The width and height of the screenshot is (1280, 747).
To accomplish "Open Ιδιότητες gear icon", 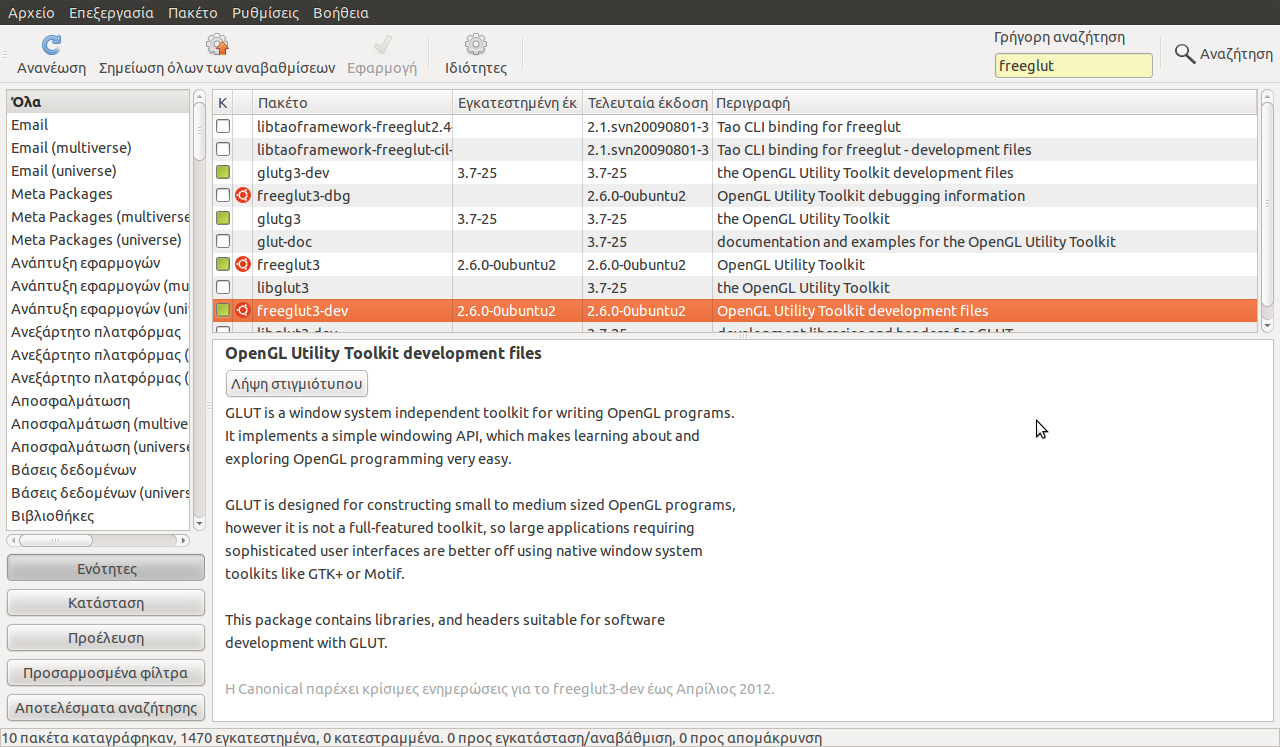I will pyautogui.click(x=476, y=45).
